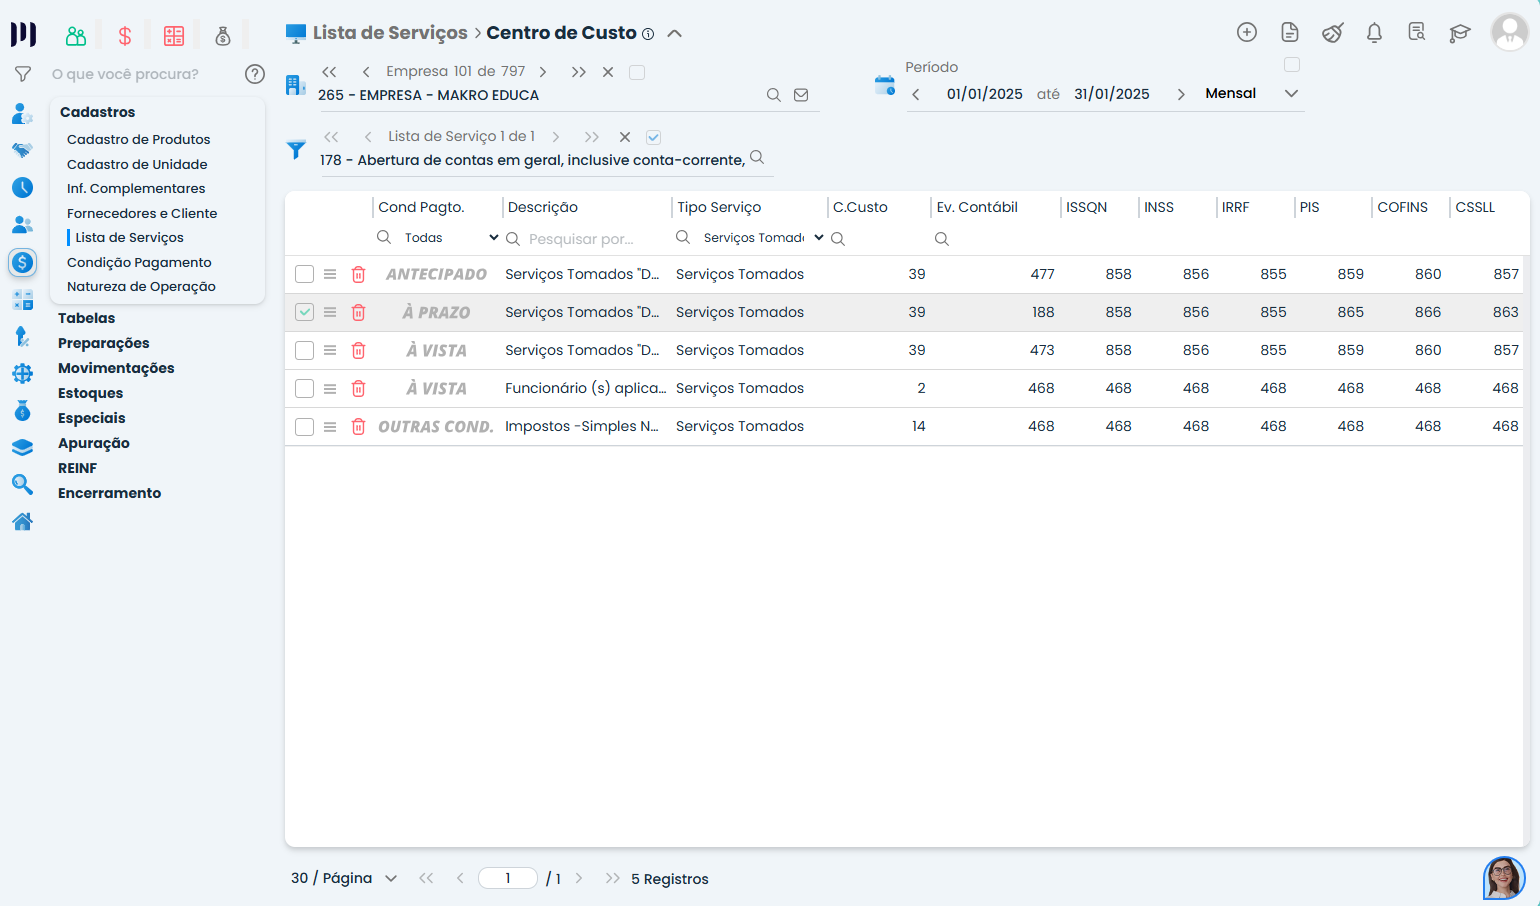
Task: Click the notification bell icon
Action: (x=1374, y=33)
